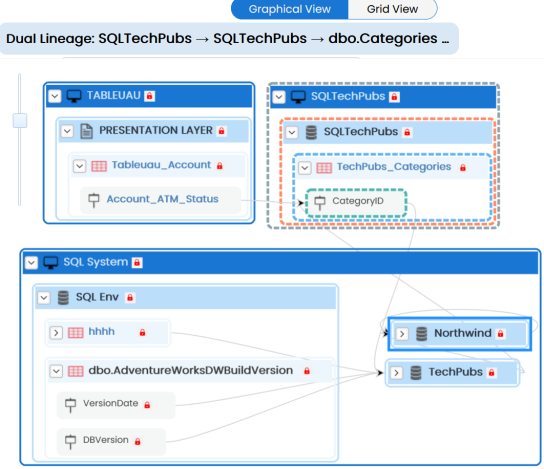Click the SQL Env database icon
Image resolution: width=544 pixels, height=469 pixels.
click(x=63, y=298)
